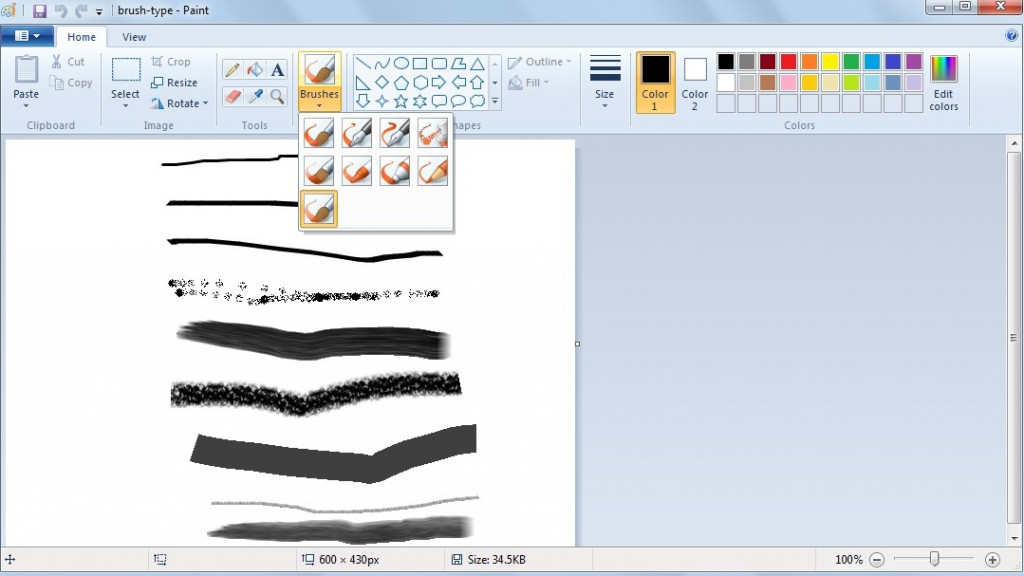The height and width of the screenshot is (576, 1024).
Task: Switch to the View tab
Action: pos(134,36)
